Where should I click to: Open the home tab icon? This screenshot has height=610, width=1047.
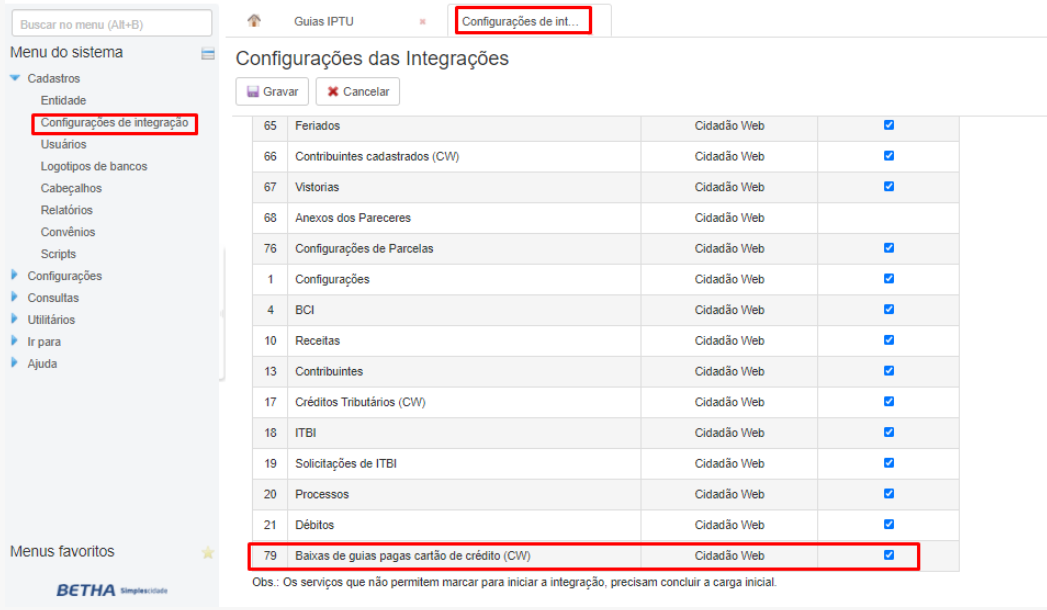point(254,21)
